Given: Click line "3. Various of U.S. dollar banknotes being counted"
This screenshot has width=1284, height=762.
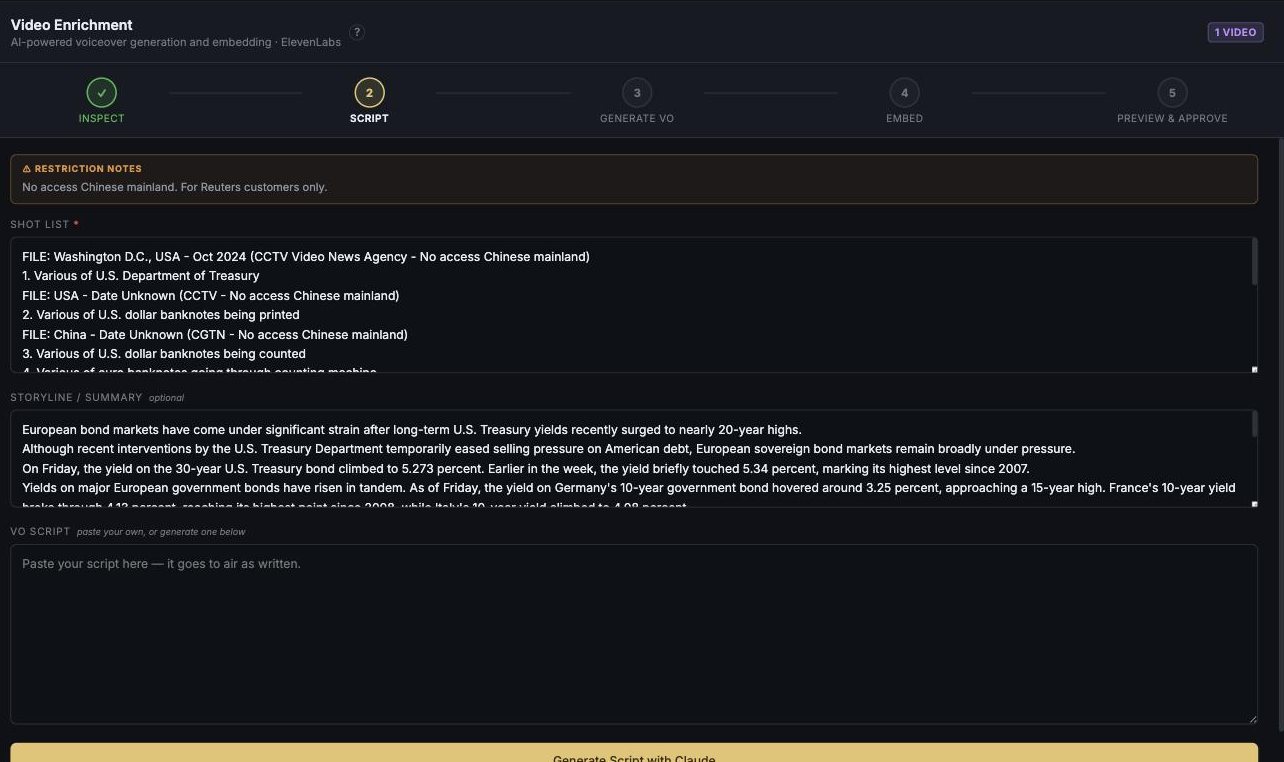Looking at the screenshot, I should (164, 354).
